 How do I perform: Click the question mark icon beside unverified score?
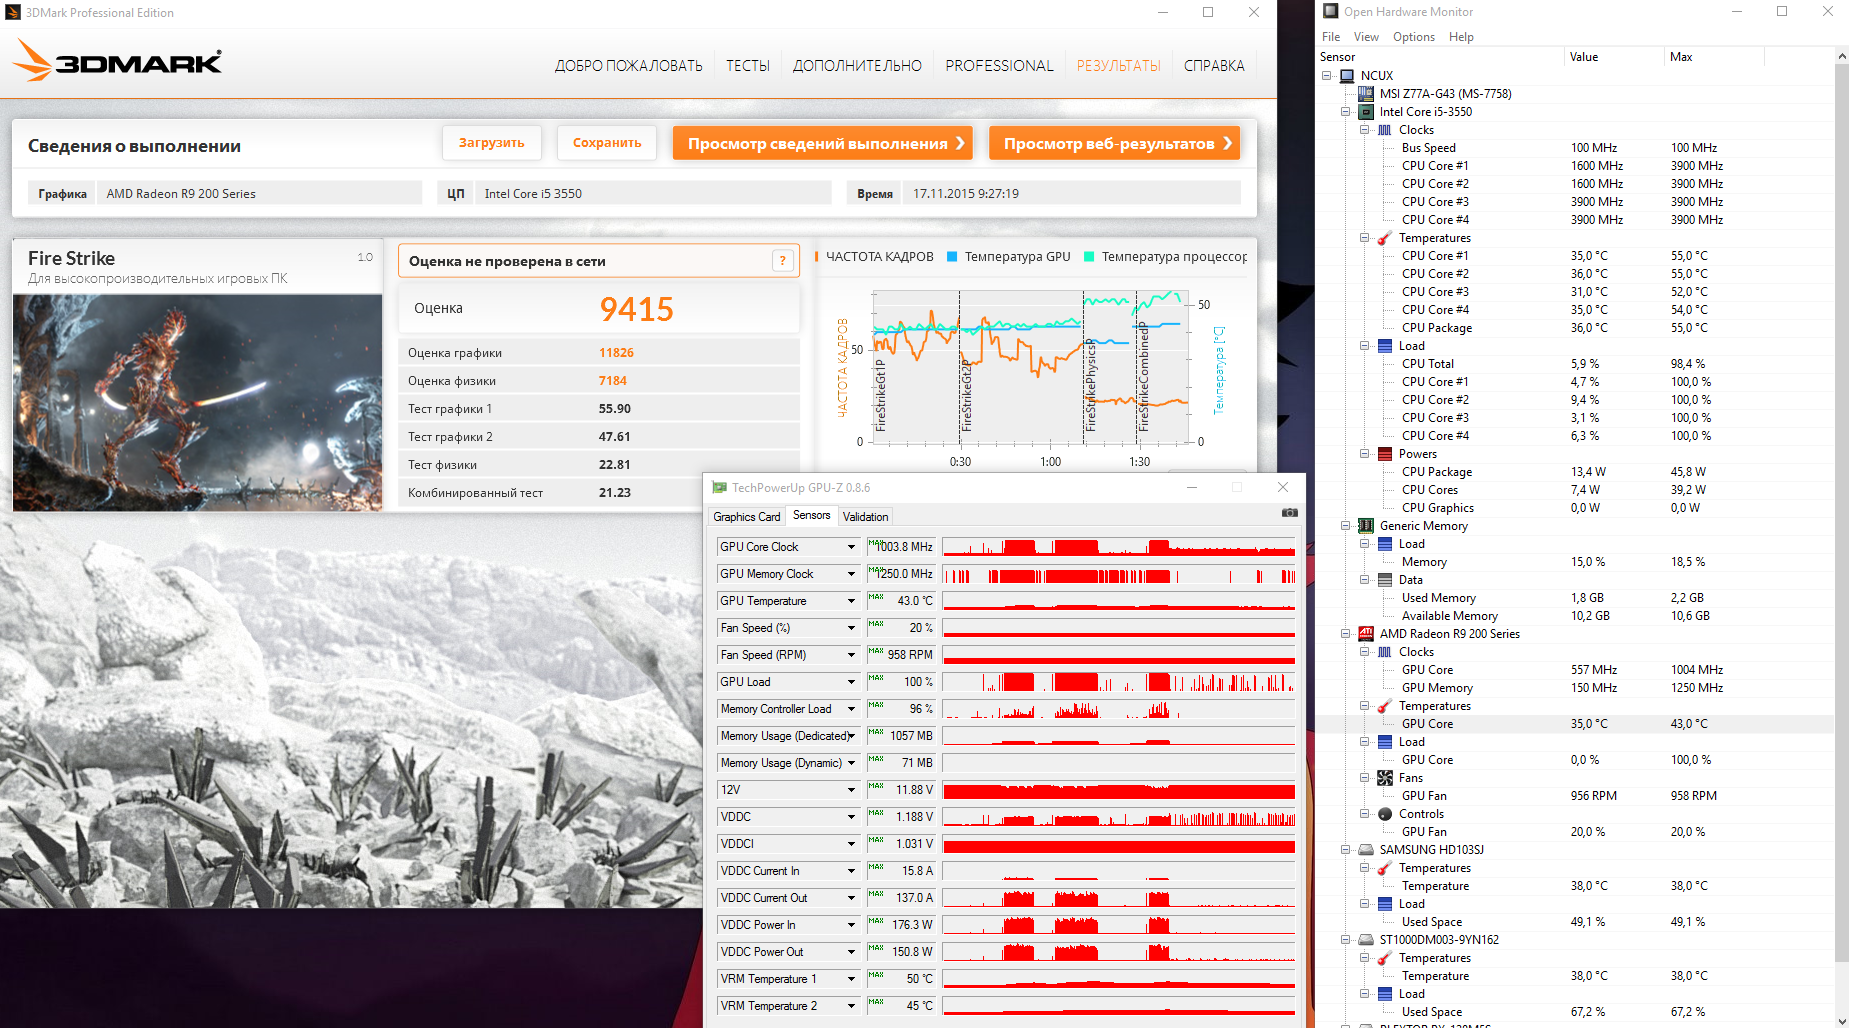click(783, 261)
